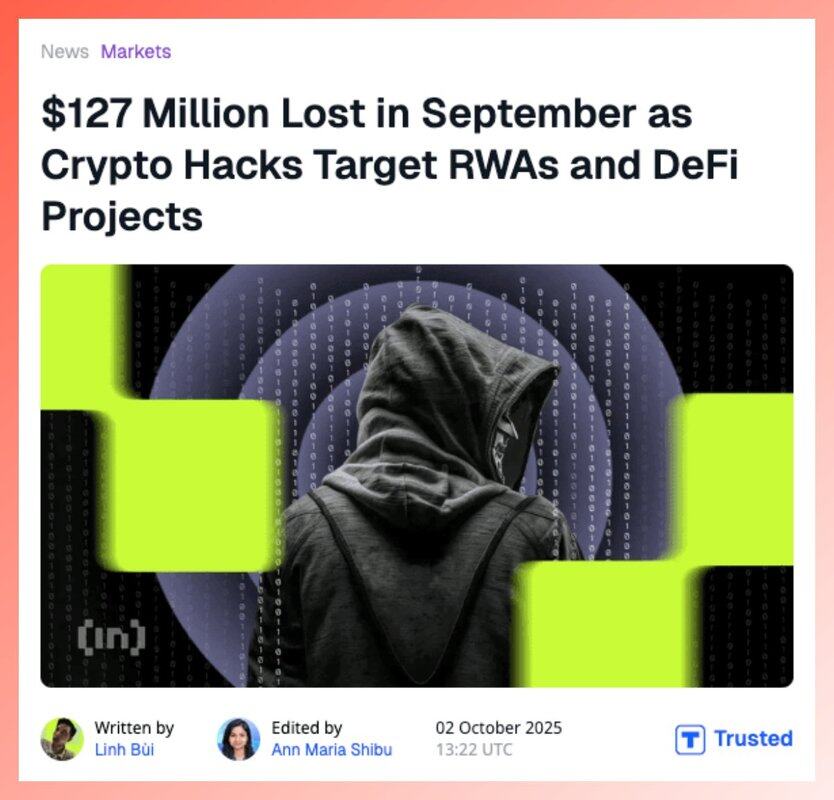This screenshot has width=834, height=800.
Task: Open Ann Maria Shibu editor profile
Action: (x=332, y=749)
